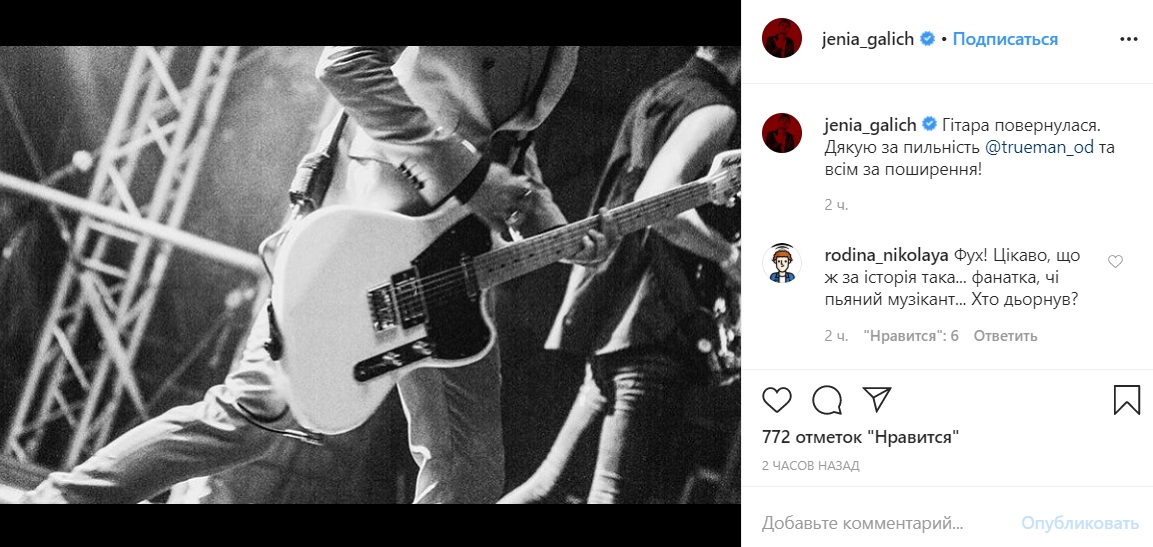Open jenia_galich avatar beside caption

pyautogui.click(x=782, y=133)
